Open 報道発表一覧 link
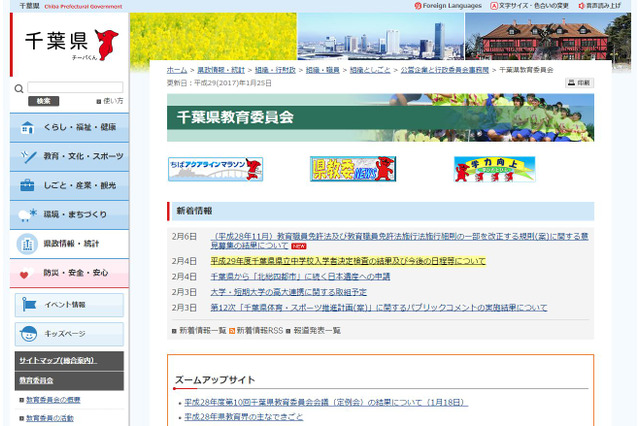 (x=317, y=331)
